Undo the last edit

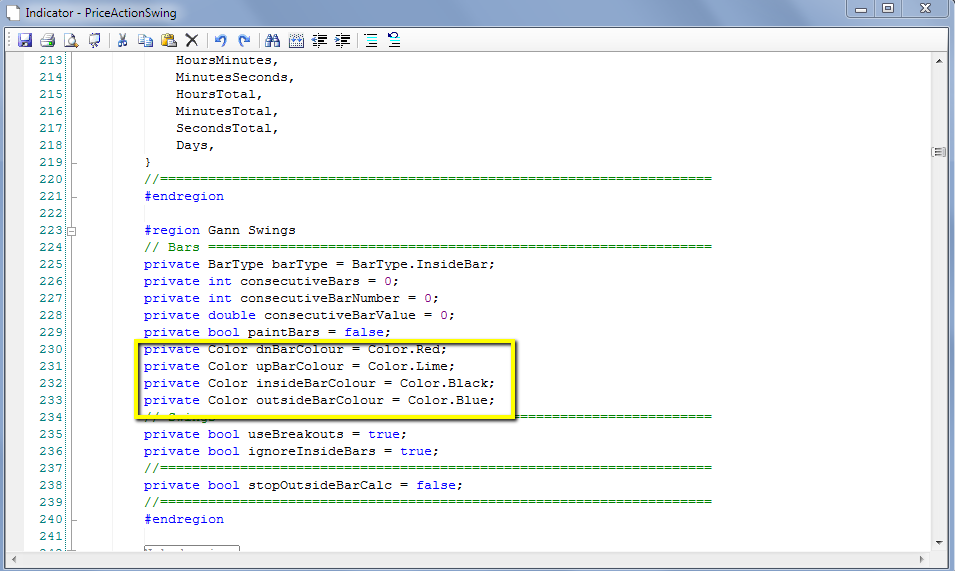coord(220,40)
